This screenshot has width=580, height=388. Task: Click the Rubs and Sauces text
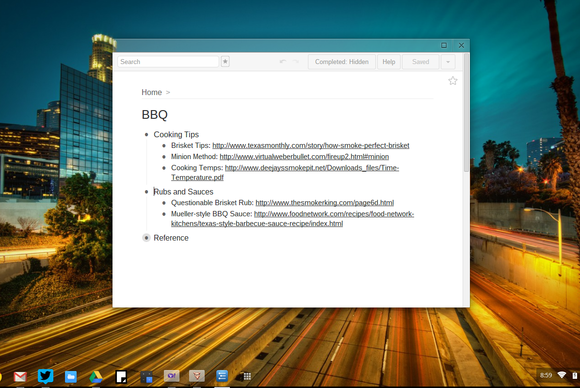(x=183, y=192)
